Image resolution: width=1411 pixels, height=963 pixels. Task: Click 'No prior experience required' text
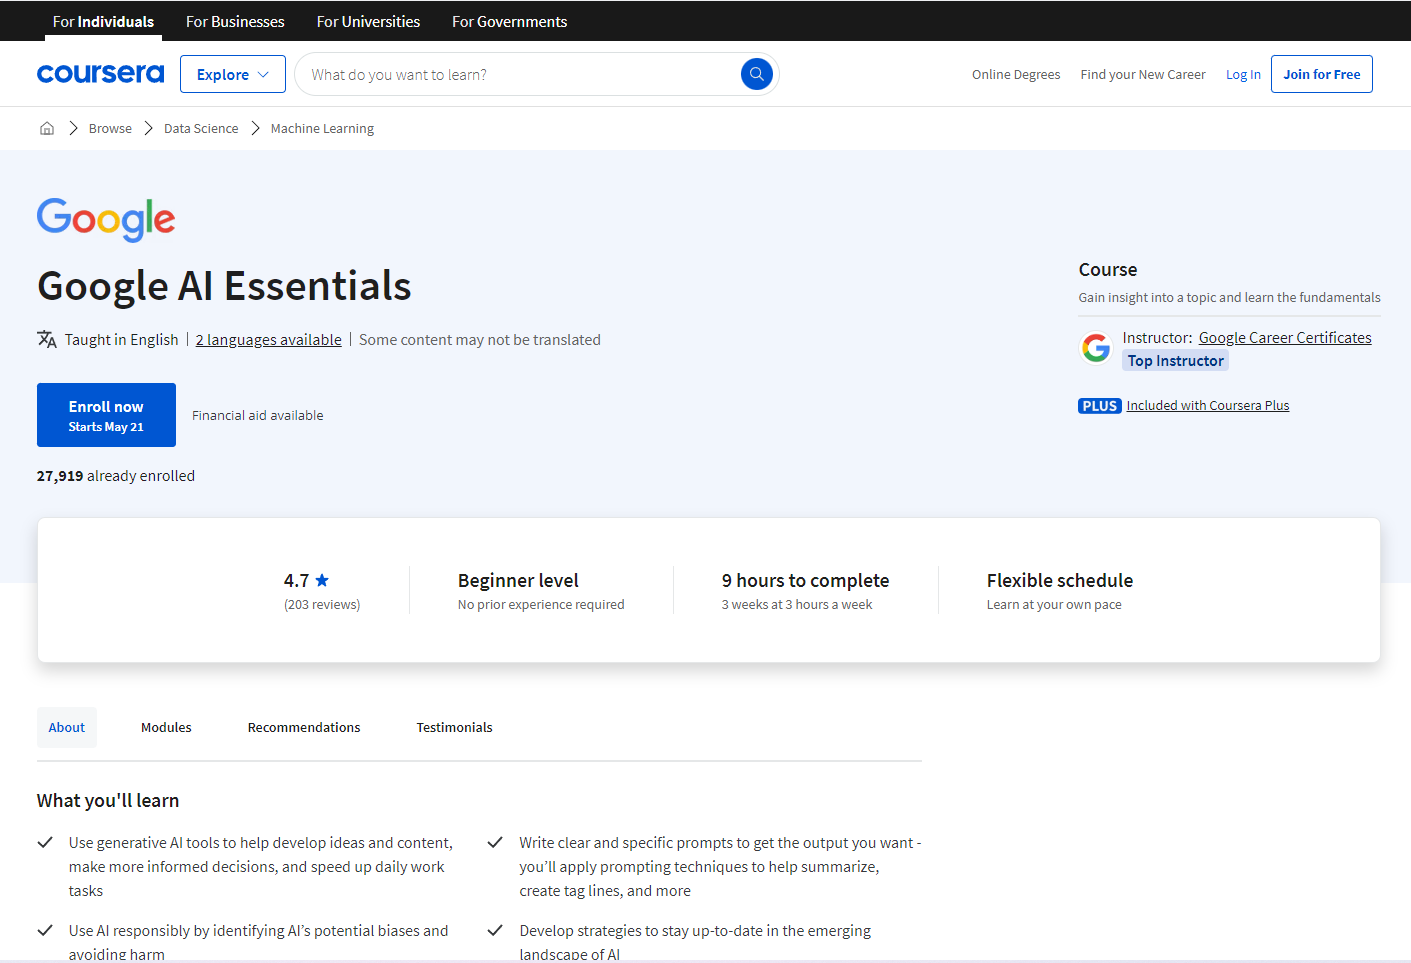(541, 604)
